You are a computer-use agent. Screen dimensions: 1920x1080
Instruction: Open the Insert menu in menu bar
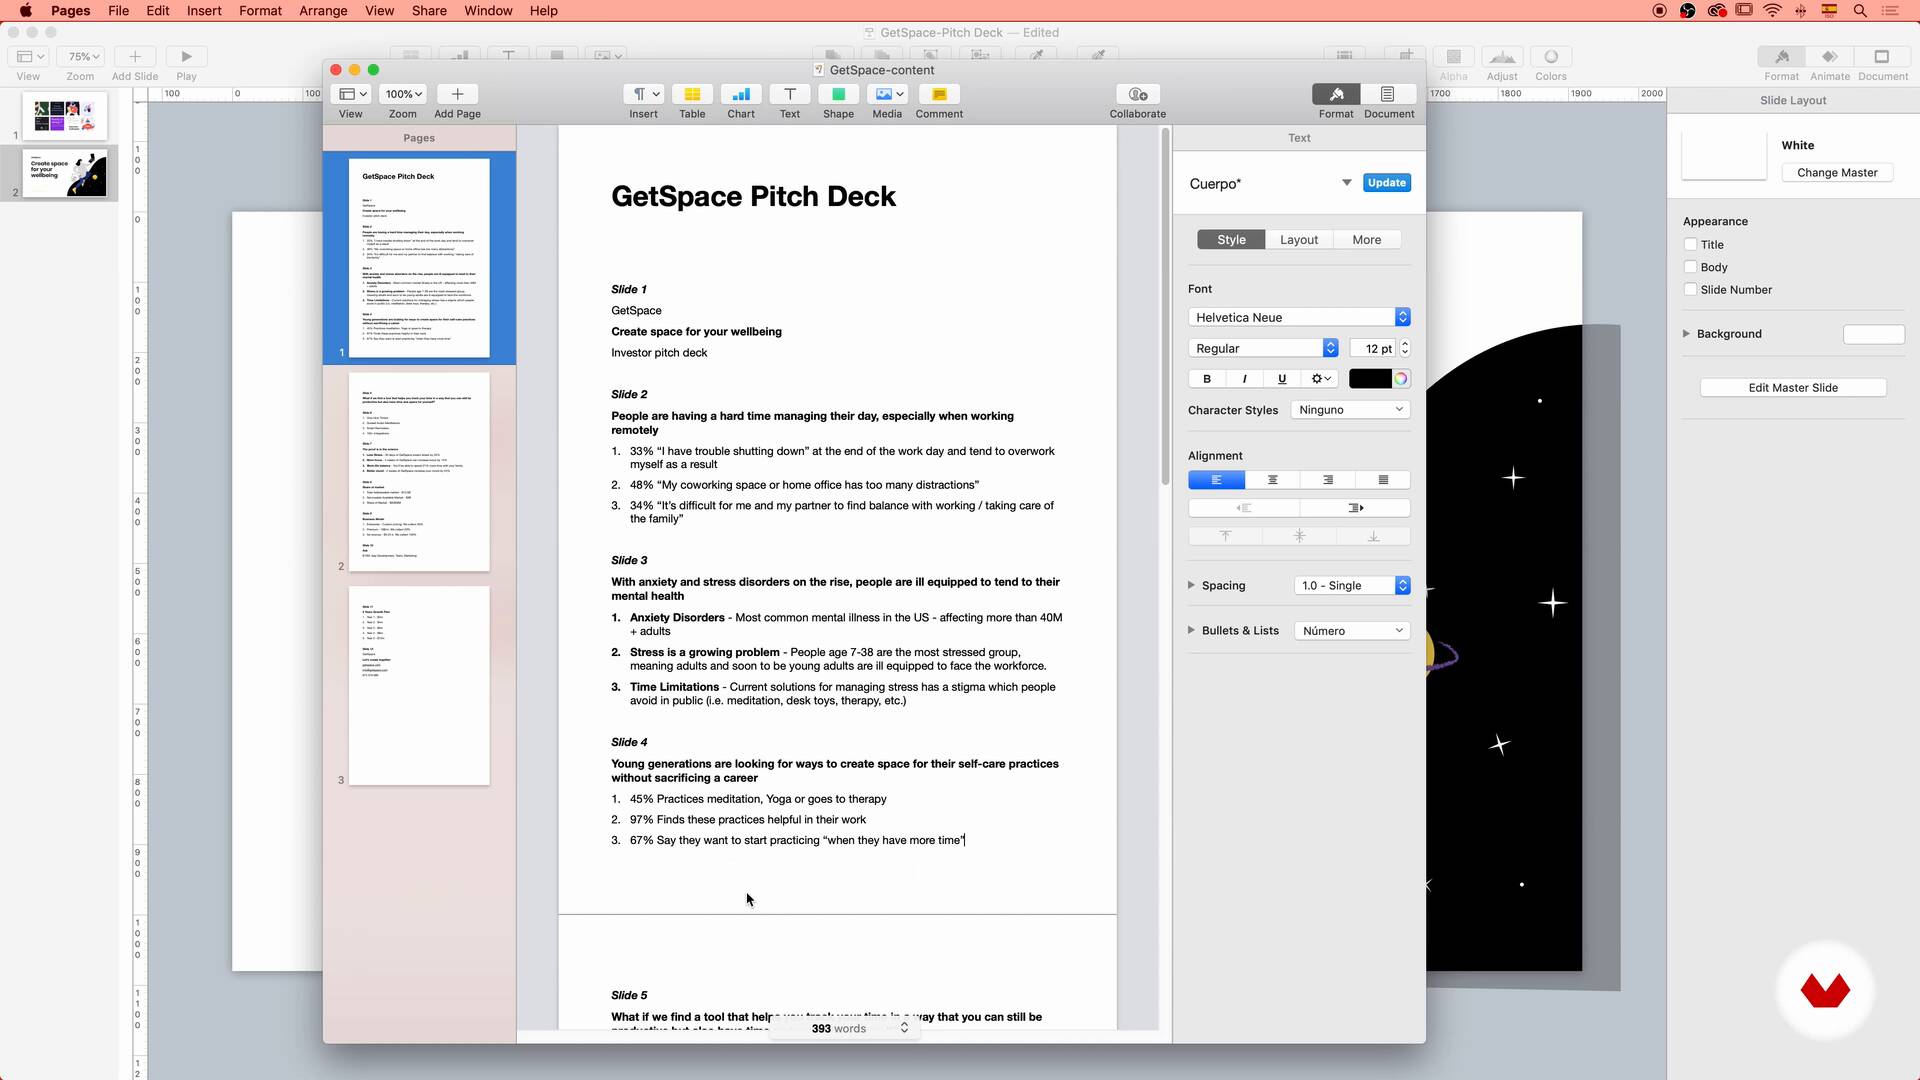pos(204,11)
